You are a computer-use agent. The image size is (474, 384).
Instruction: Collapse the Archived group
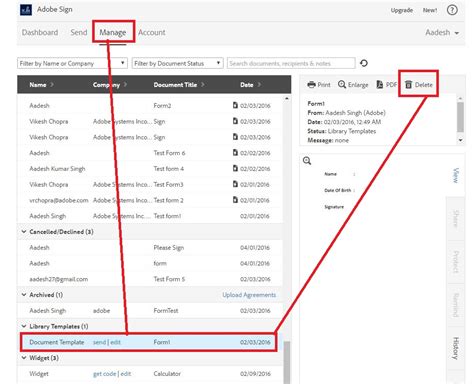coord(24,295)
